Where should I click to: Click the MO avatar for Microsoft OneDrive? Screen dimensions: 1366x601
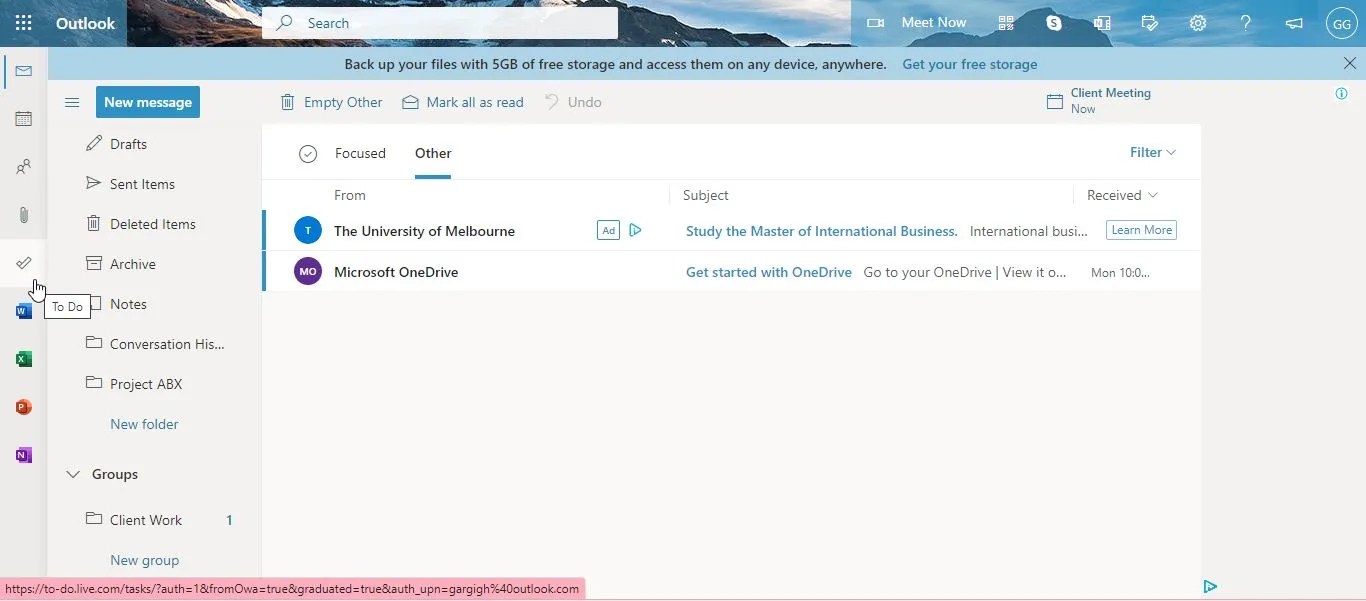tap(308, 271)
